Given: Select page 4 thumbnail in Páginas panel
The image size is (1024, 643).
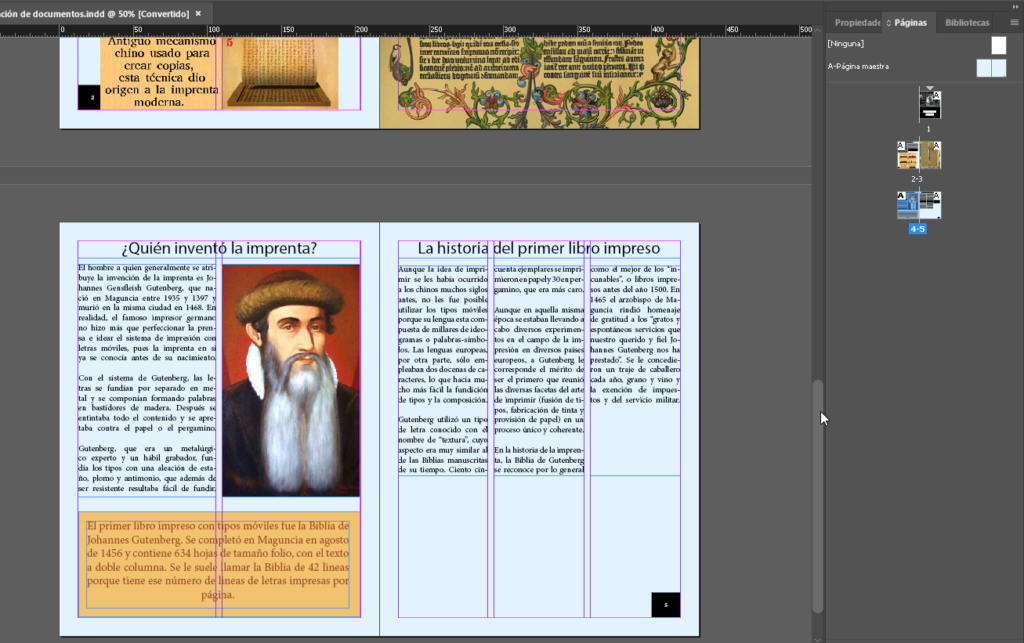Looking at the screenshot, I should pos(908,205).
